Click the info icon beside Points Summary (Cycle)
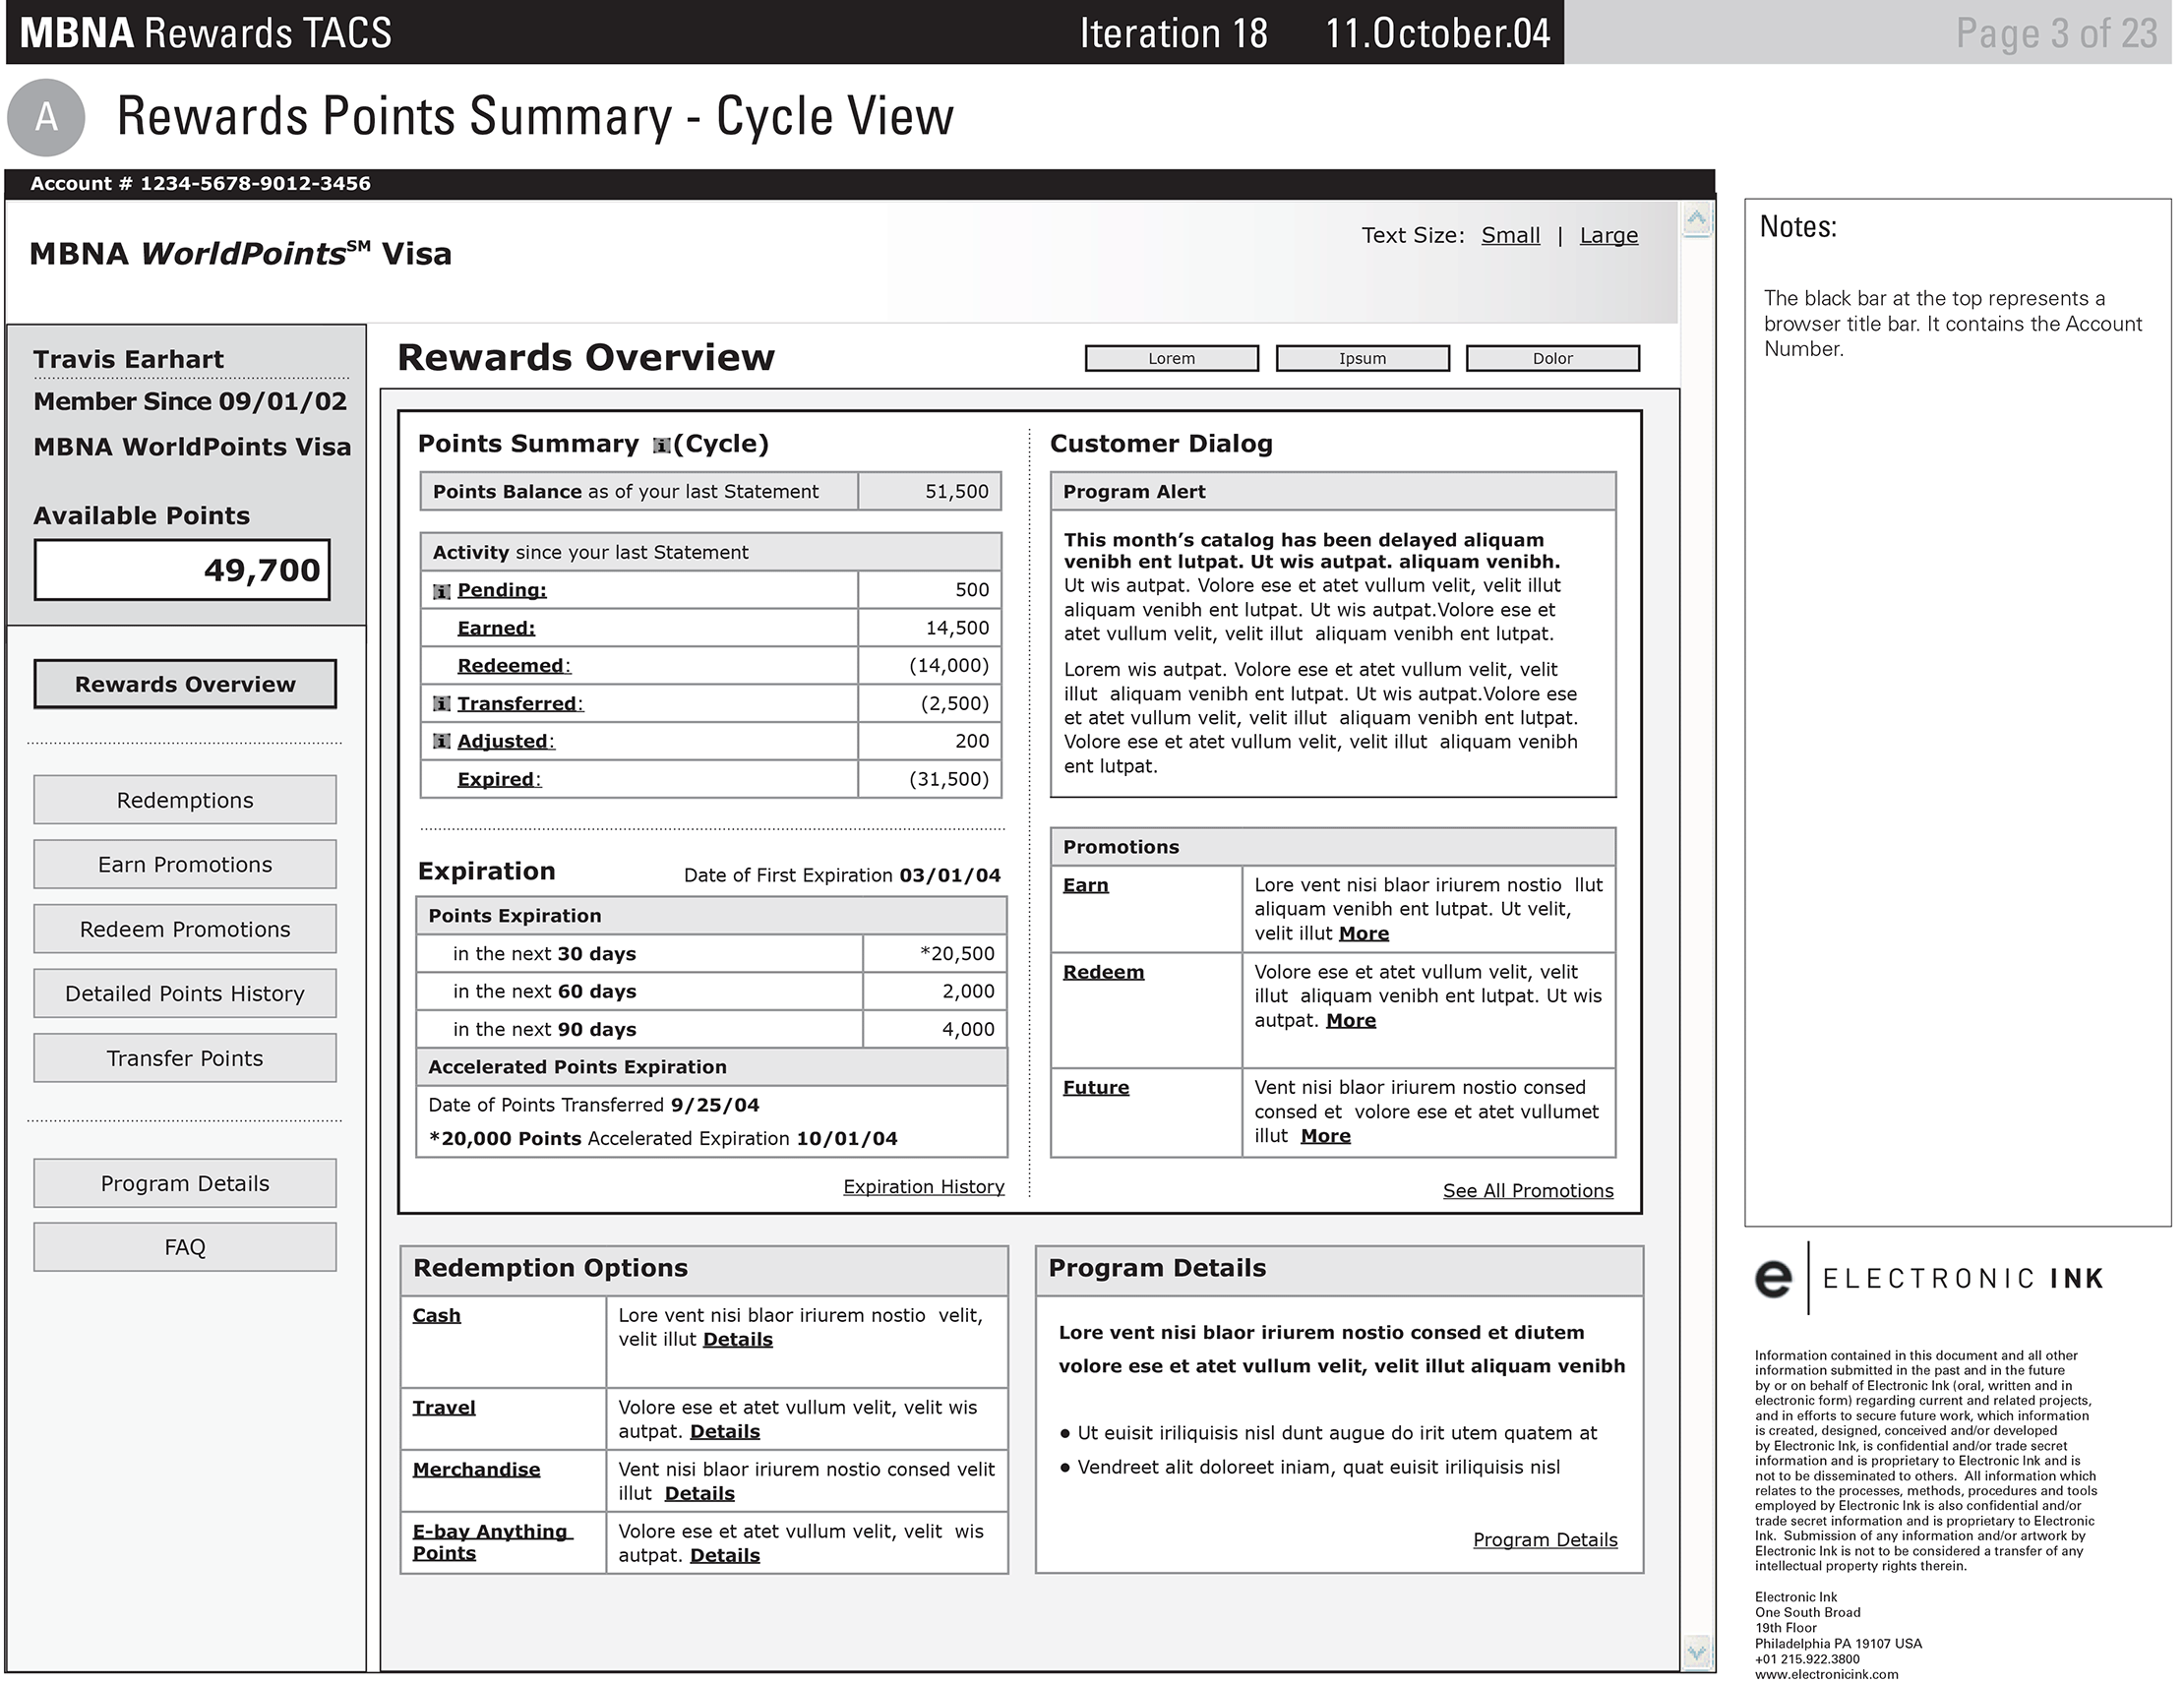Image resolution: width=2184 pixels, height=1684 pixels. [661, 446]
